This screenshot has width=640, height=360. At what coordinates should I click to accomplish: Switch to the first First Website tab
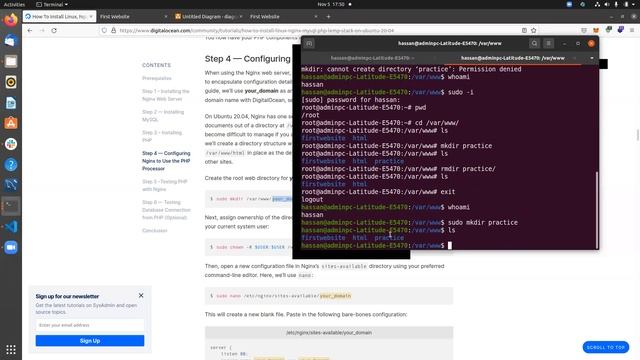(x=133, y=16)
